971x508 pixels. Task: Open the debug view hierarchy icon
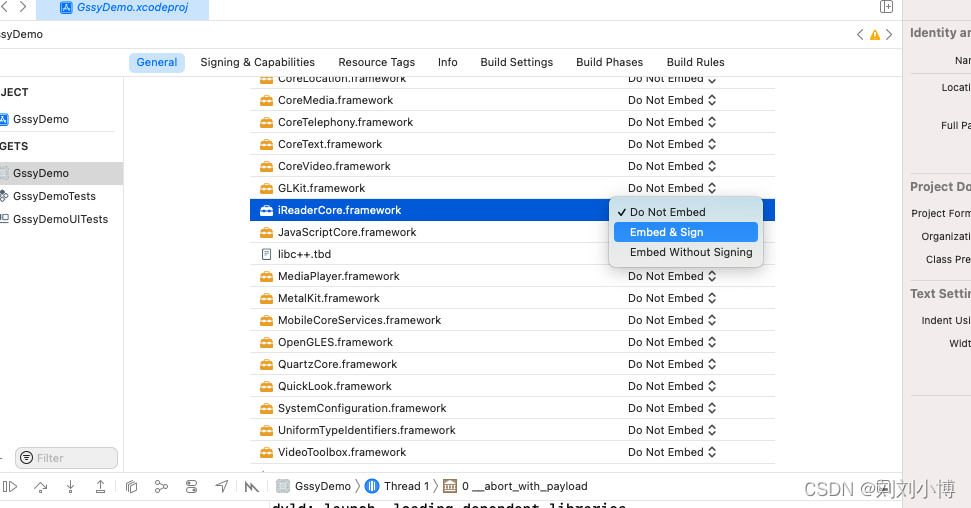click(x=131, y=487)
